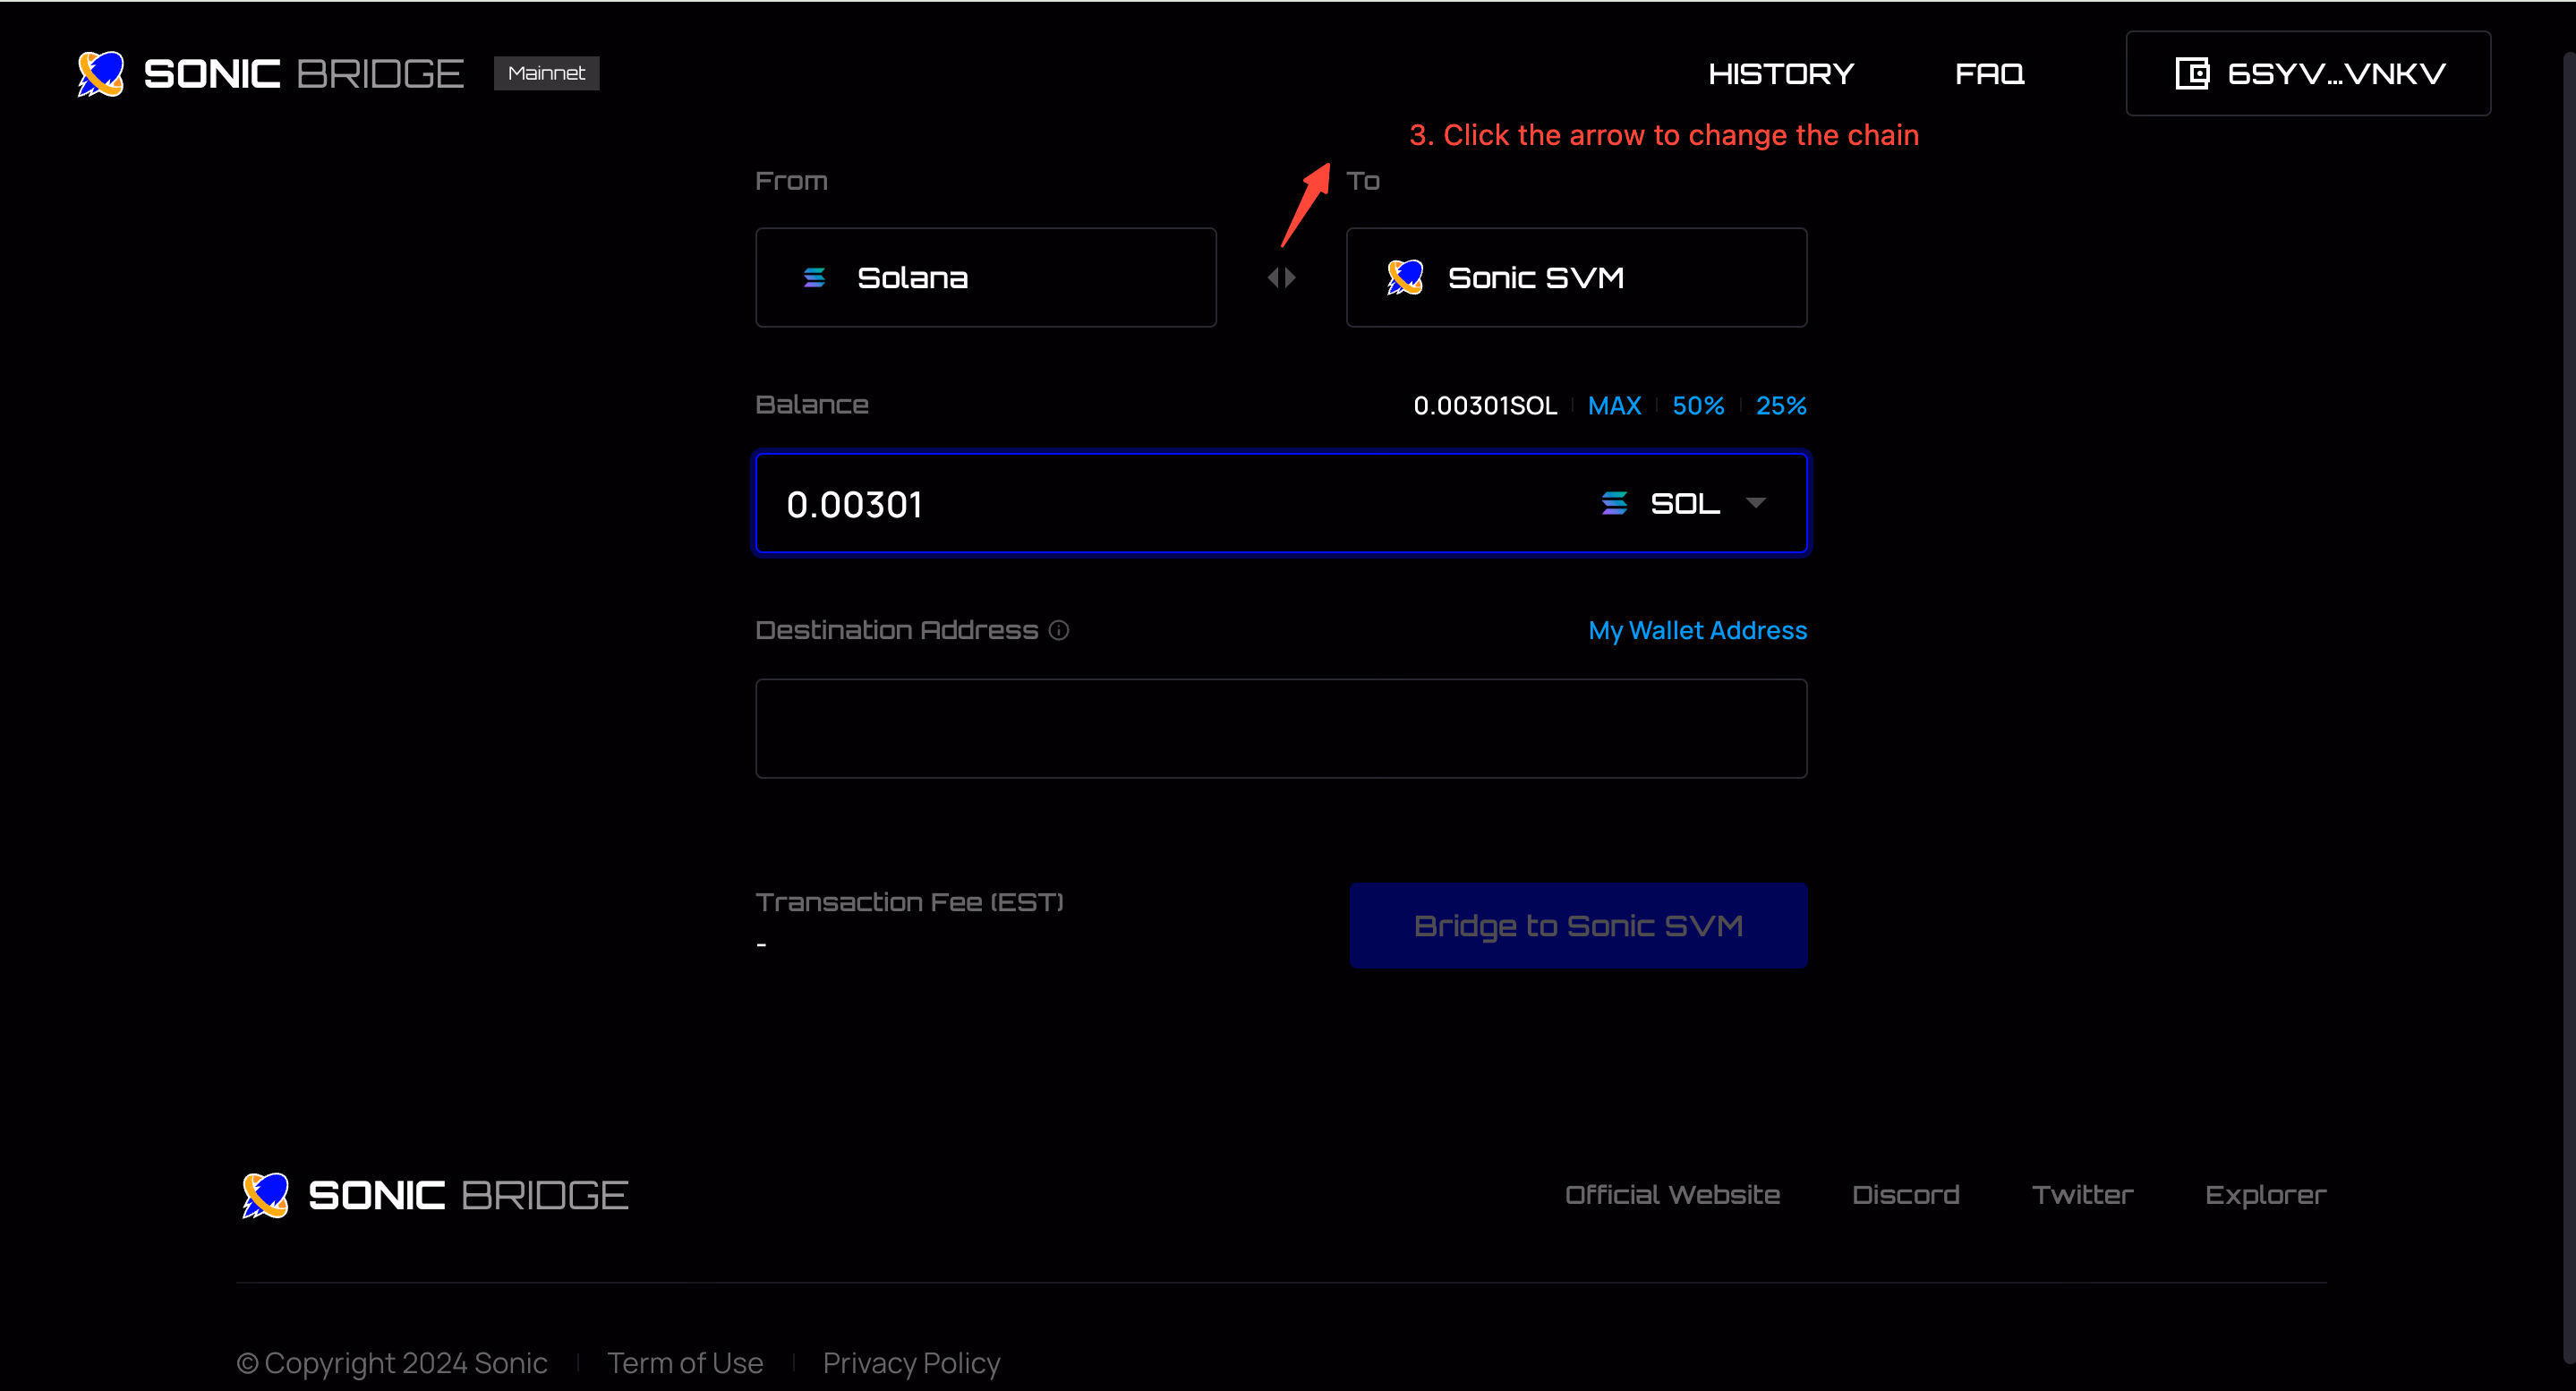Click the Sonic Bridge logo in header

point(270,74)
